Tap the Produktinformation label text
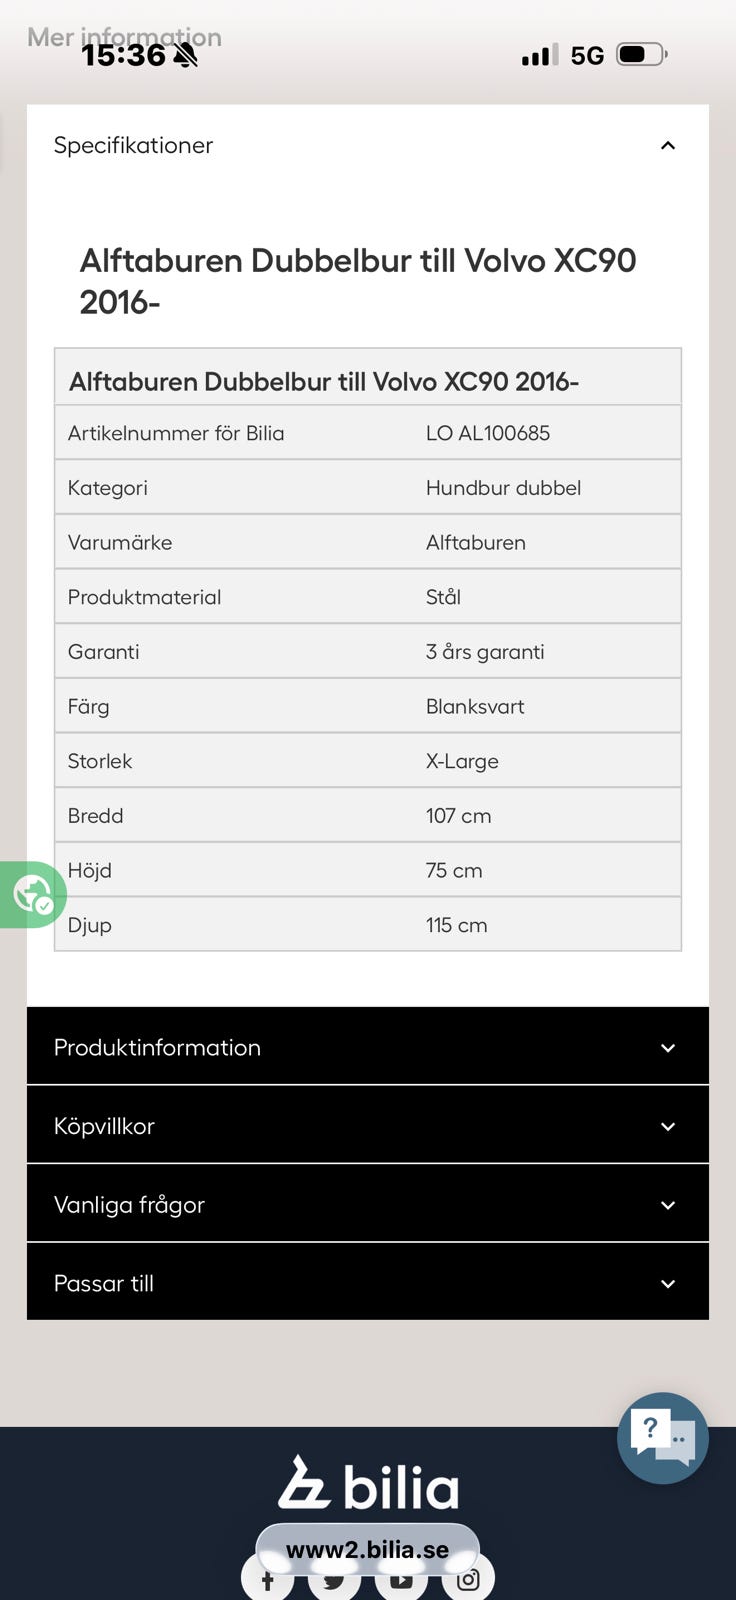The image size is (736, 1600). point(157,1047)
